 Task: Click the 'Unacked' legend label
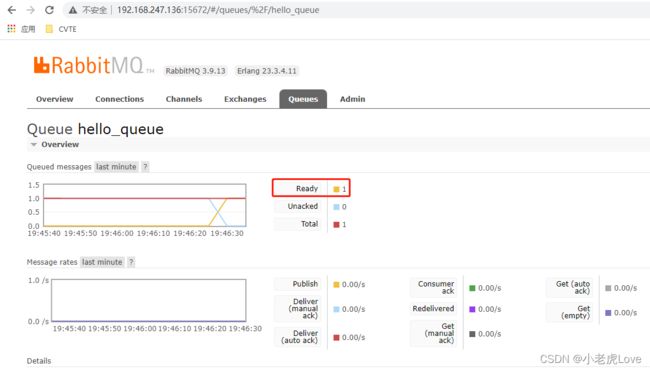[303, 206]
